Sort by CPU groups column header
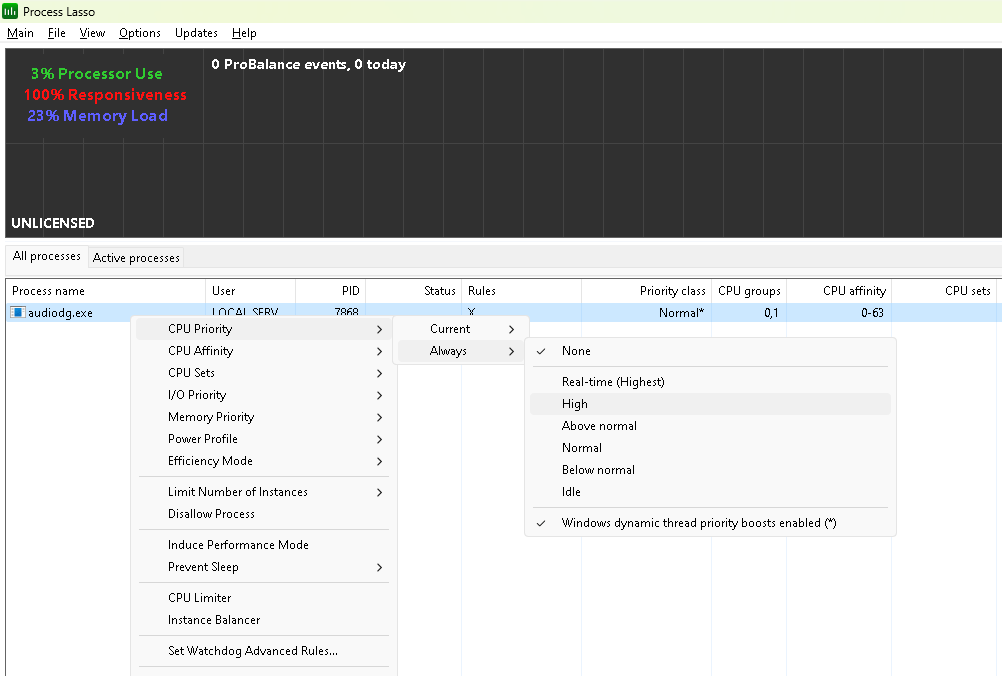Image resolution: width=1002 pixels, height=676 pixels. pyautogui.click(x=749, y=291)
